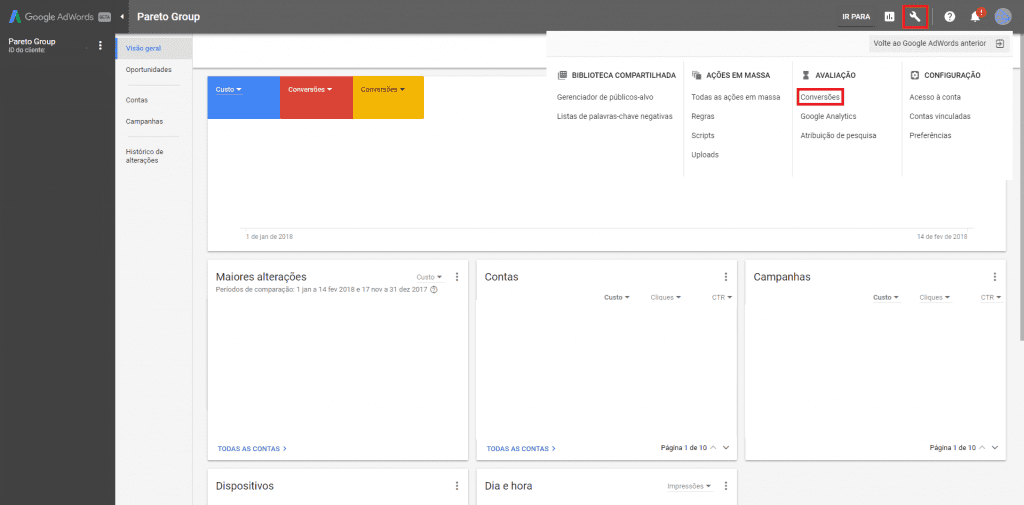Screen dimensions: 1024x505
Task: Open the red Conversões metric dropdown
Action: (310, 90)
